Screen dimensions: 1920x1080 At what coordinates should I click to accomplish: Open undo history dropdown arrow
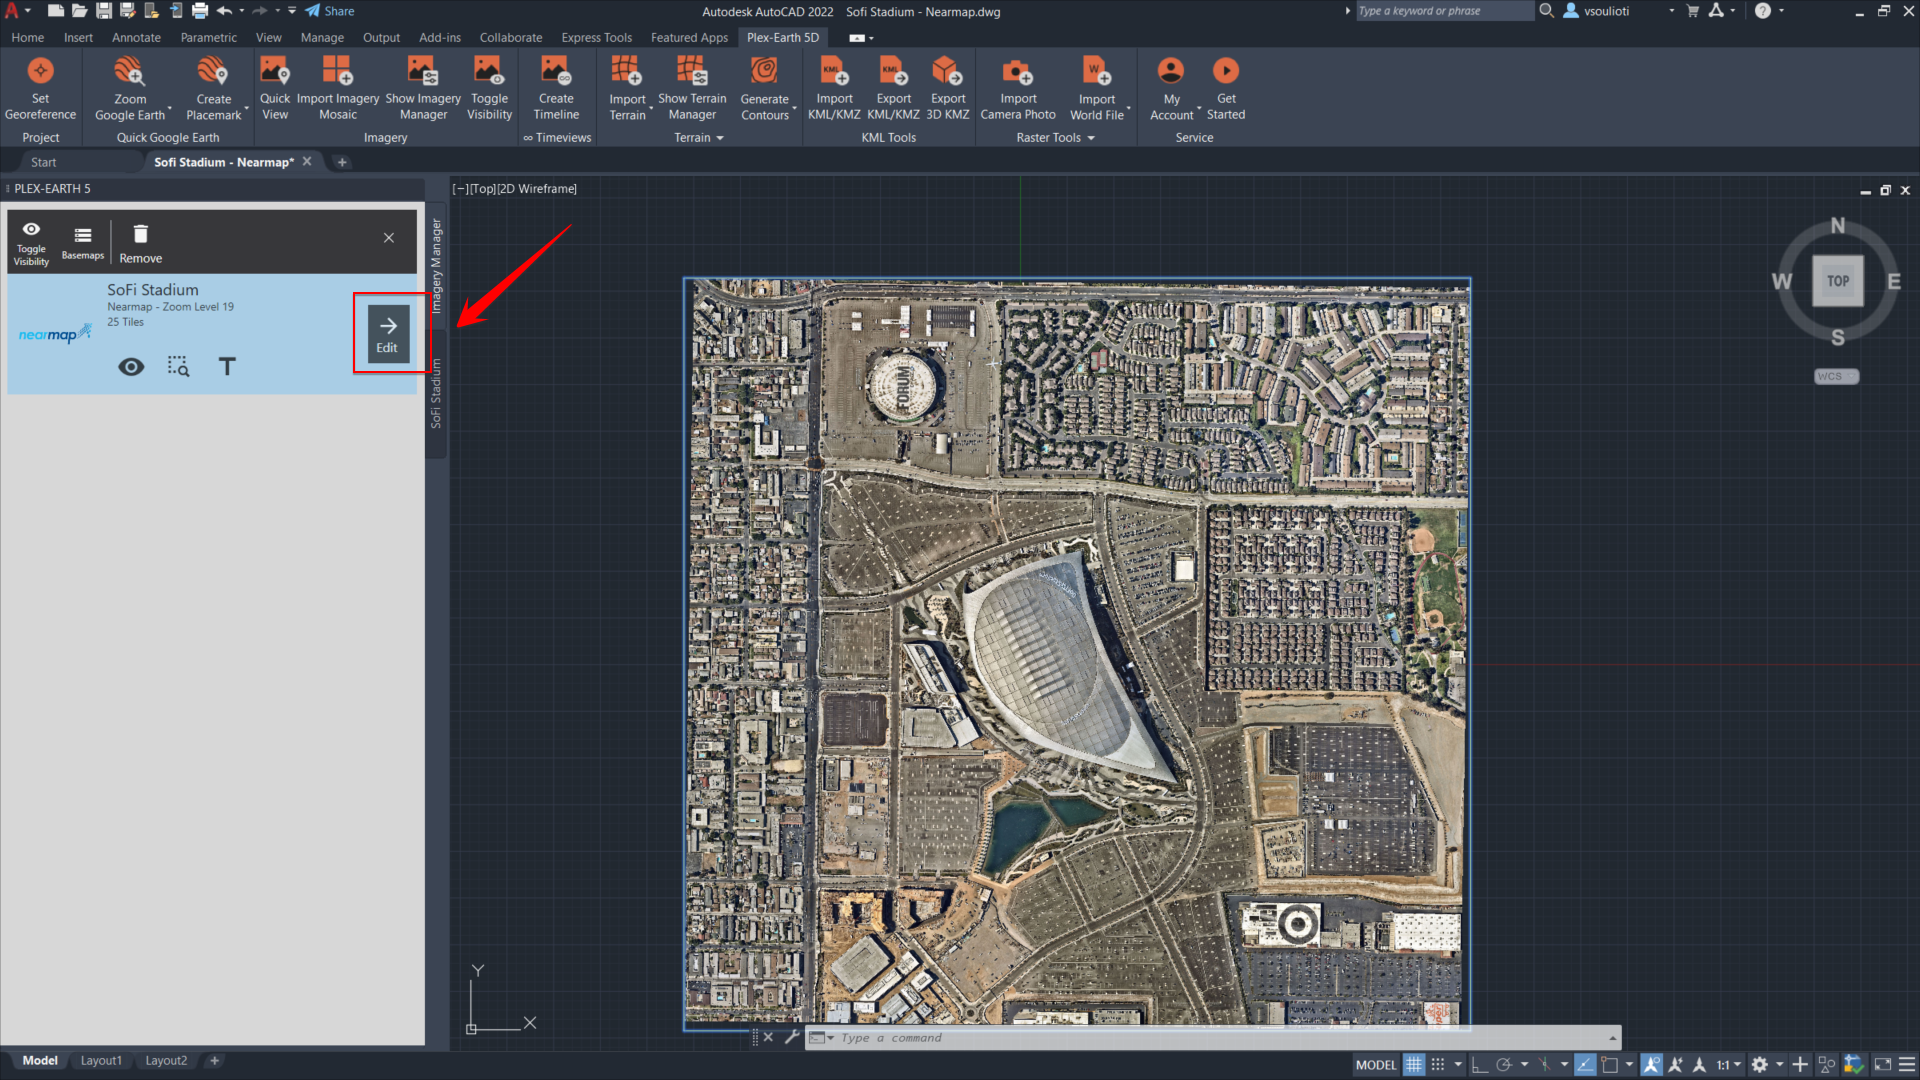click(x=241, y=11)
